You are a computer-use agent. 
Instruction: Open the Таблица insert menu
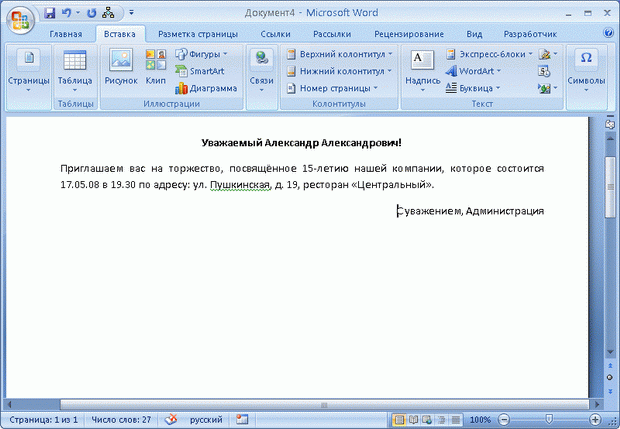tap(75, 72)
